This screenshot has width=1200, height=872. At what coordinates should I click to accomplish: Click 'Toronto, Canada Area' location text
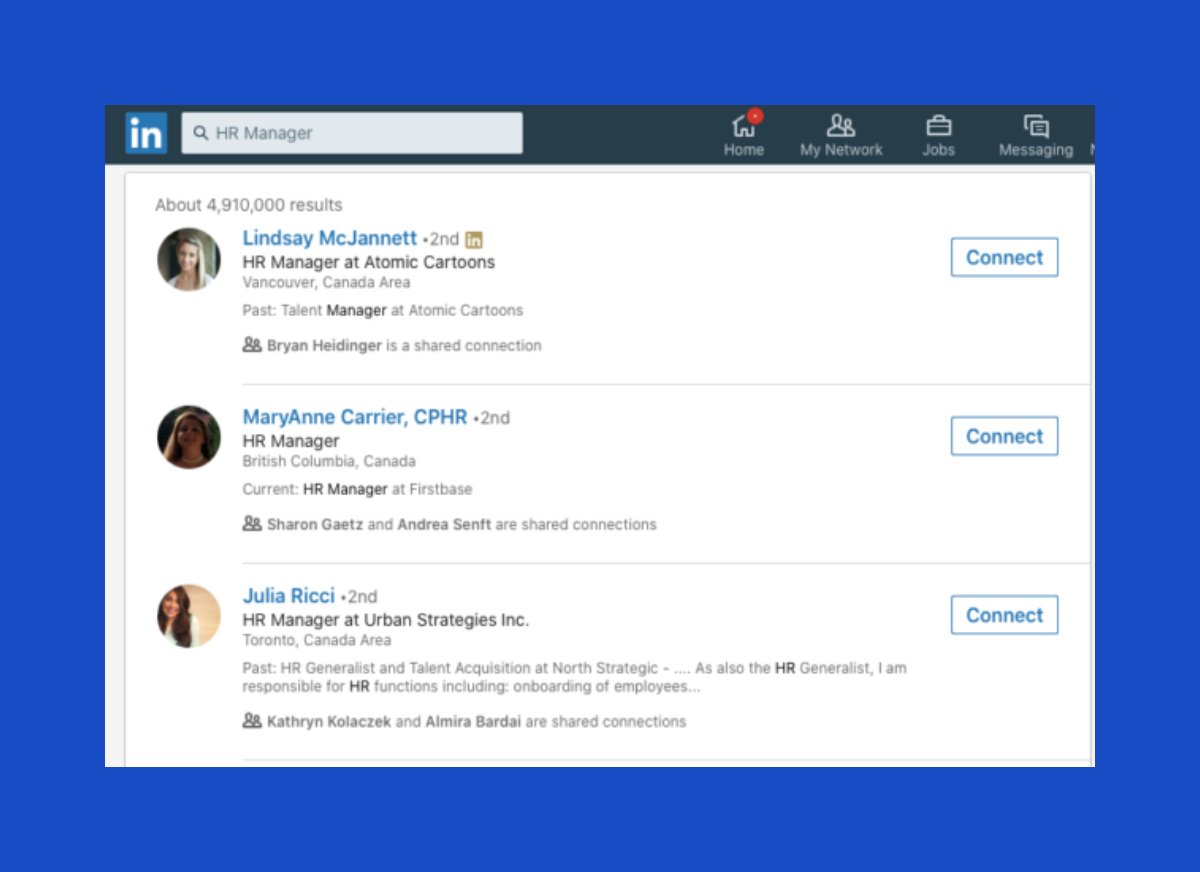317,640
